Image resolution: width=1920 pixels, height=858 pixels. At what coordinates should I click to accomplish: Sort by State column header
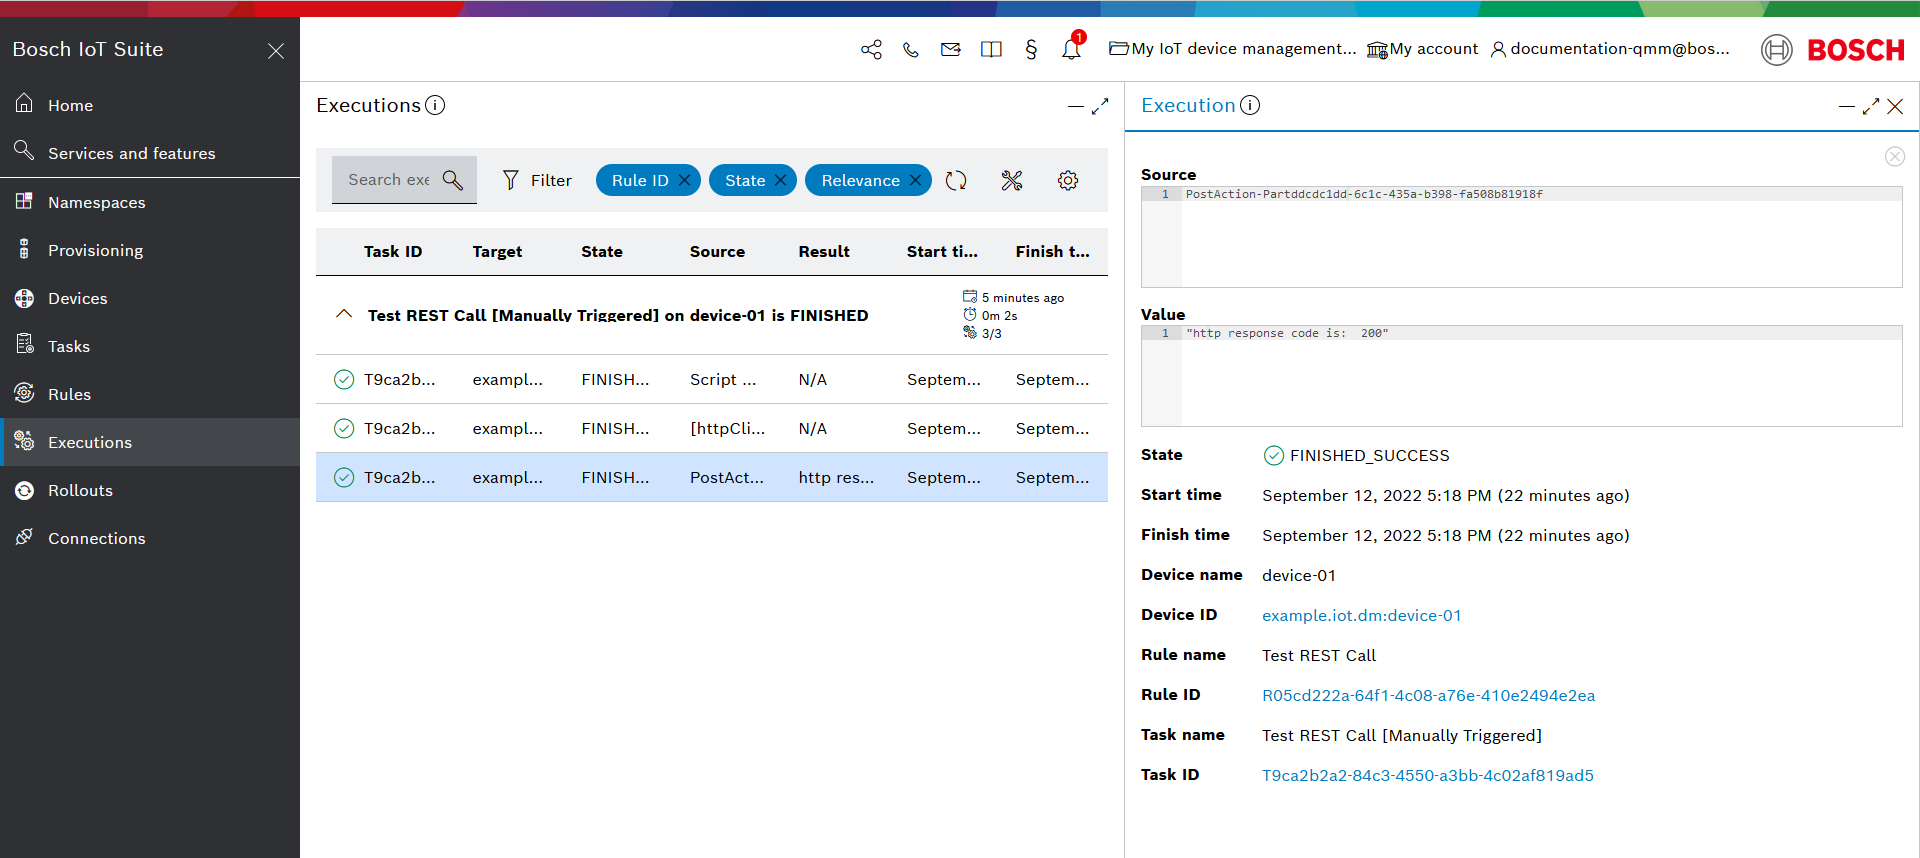602,252
